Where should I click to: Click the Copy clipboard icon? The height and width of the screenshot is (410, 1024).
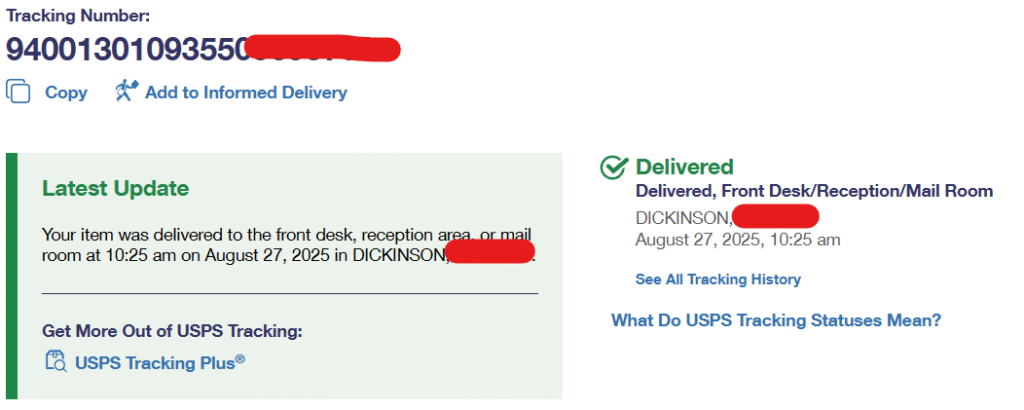pyautogui.click(x=19, y=92)
